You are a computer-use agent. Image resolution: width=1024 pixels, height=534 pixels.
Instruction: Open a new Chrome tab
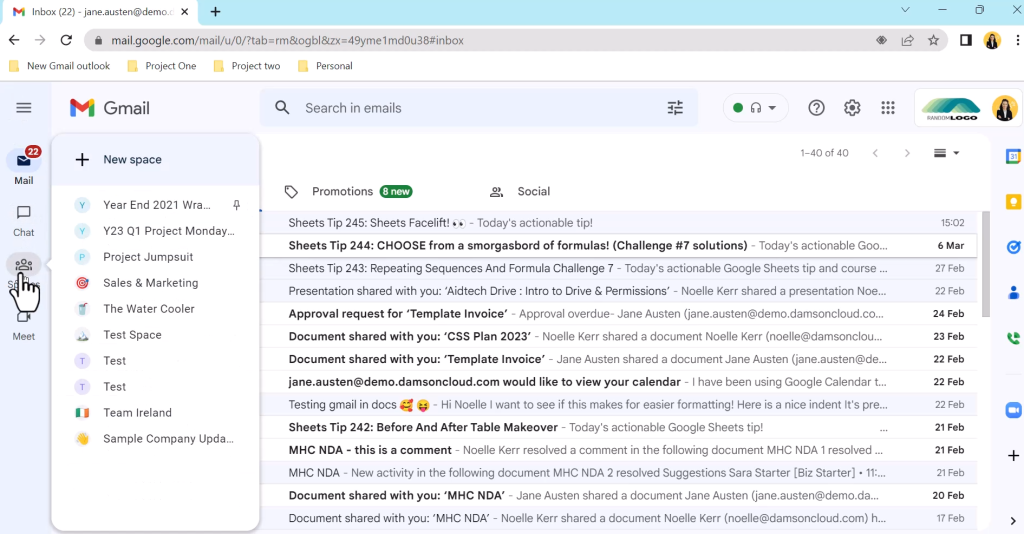[x=216, y=11]
